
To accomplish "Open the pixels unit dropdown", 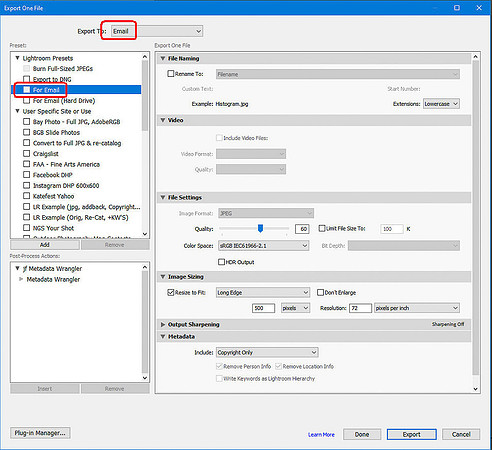I will [295, 308].
